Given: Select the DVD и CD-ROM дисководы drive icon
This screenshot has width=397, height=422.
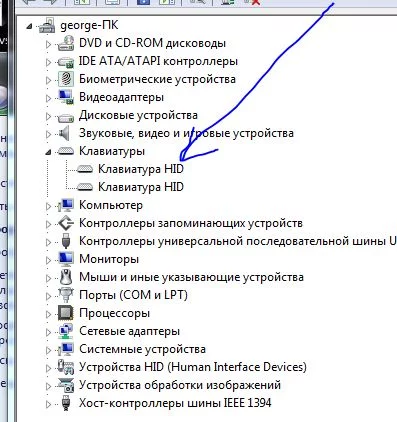Looking at the screenshot, I should tap(66, 43).
